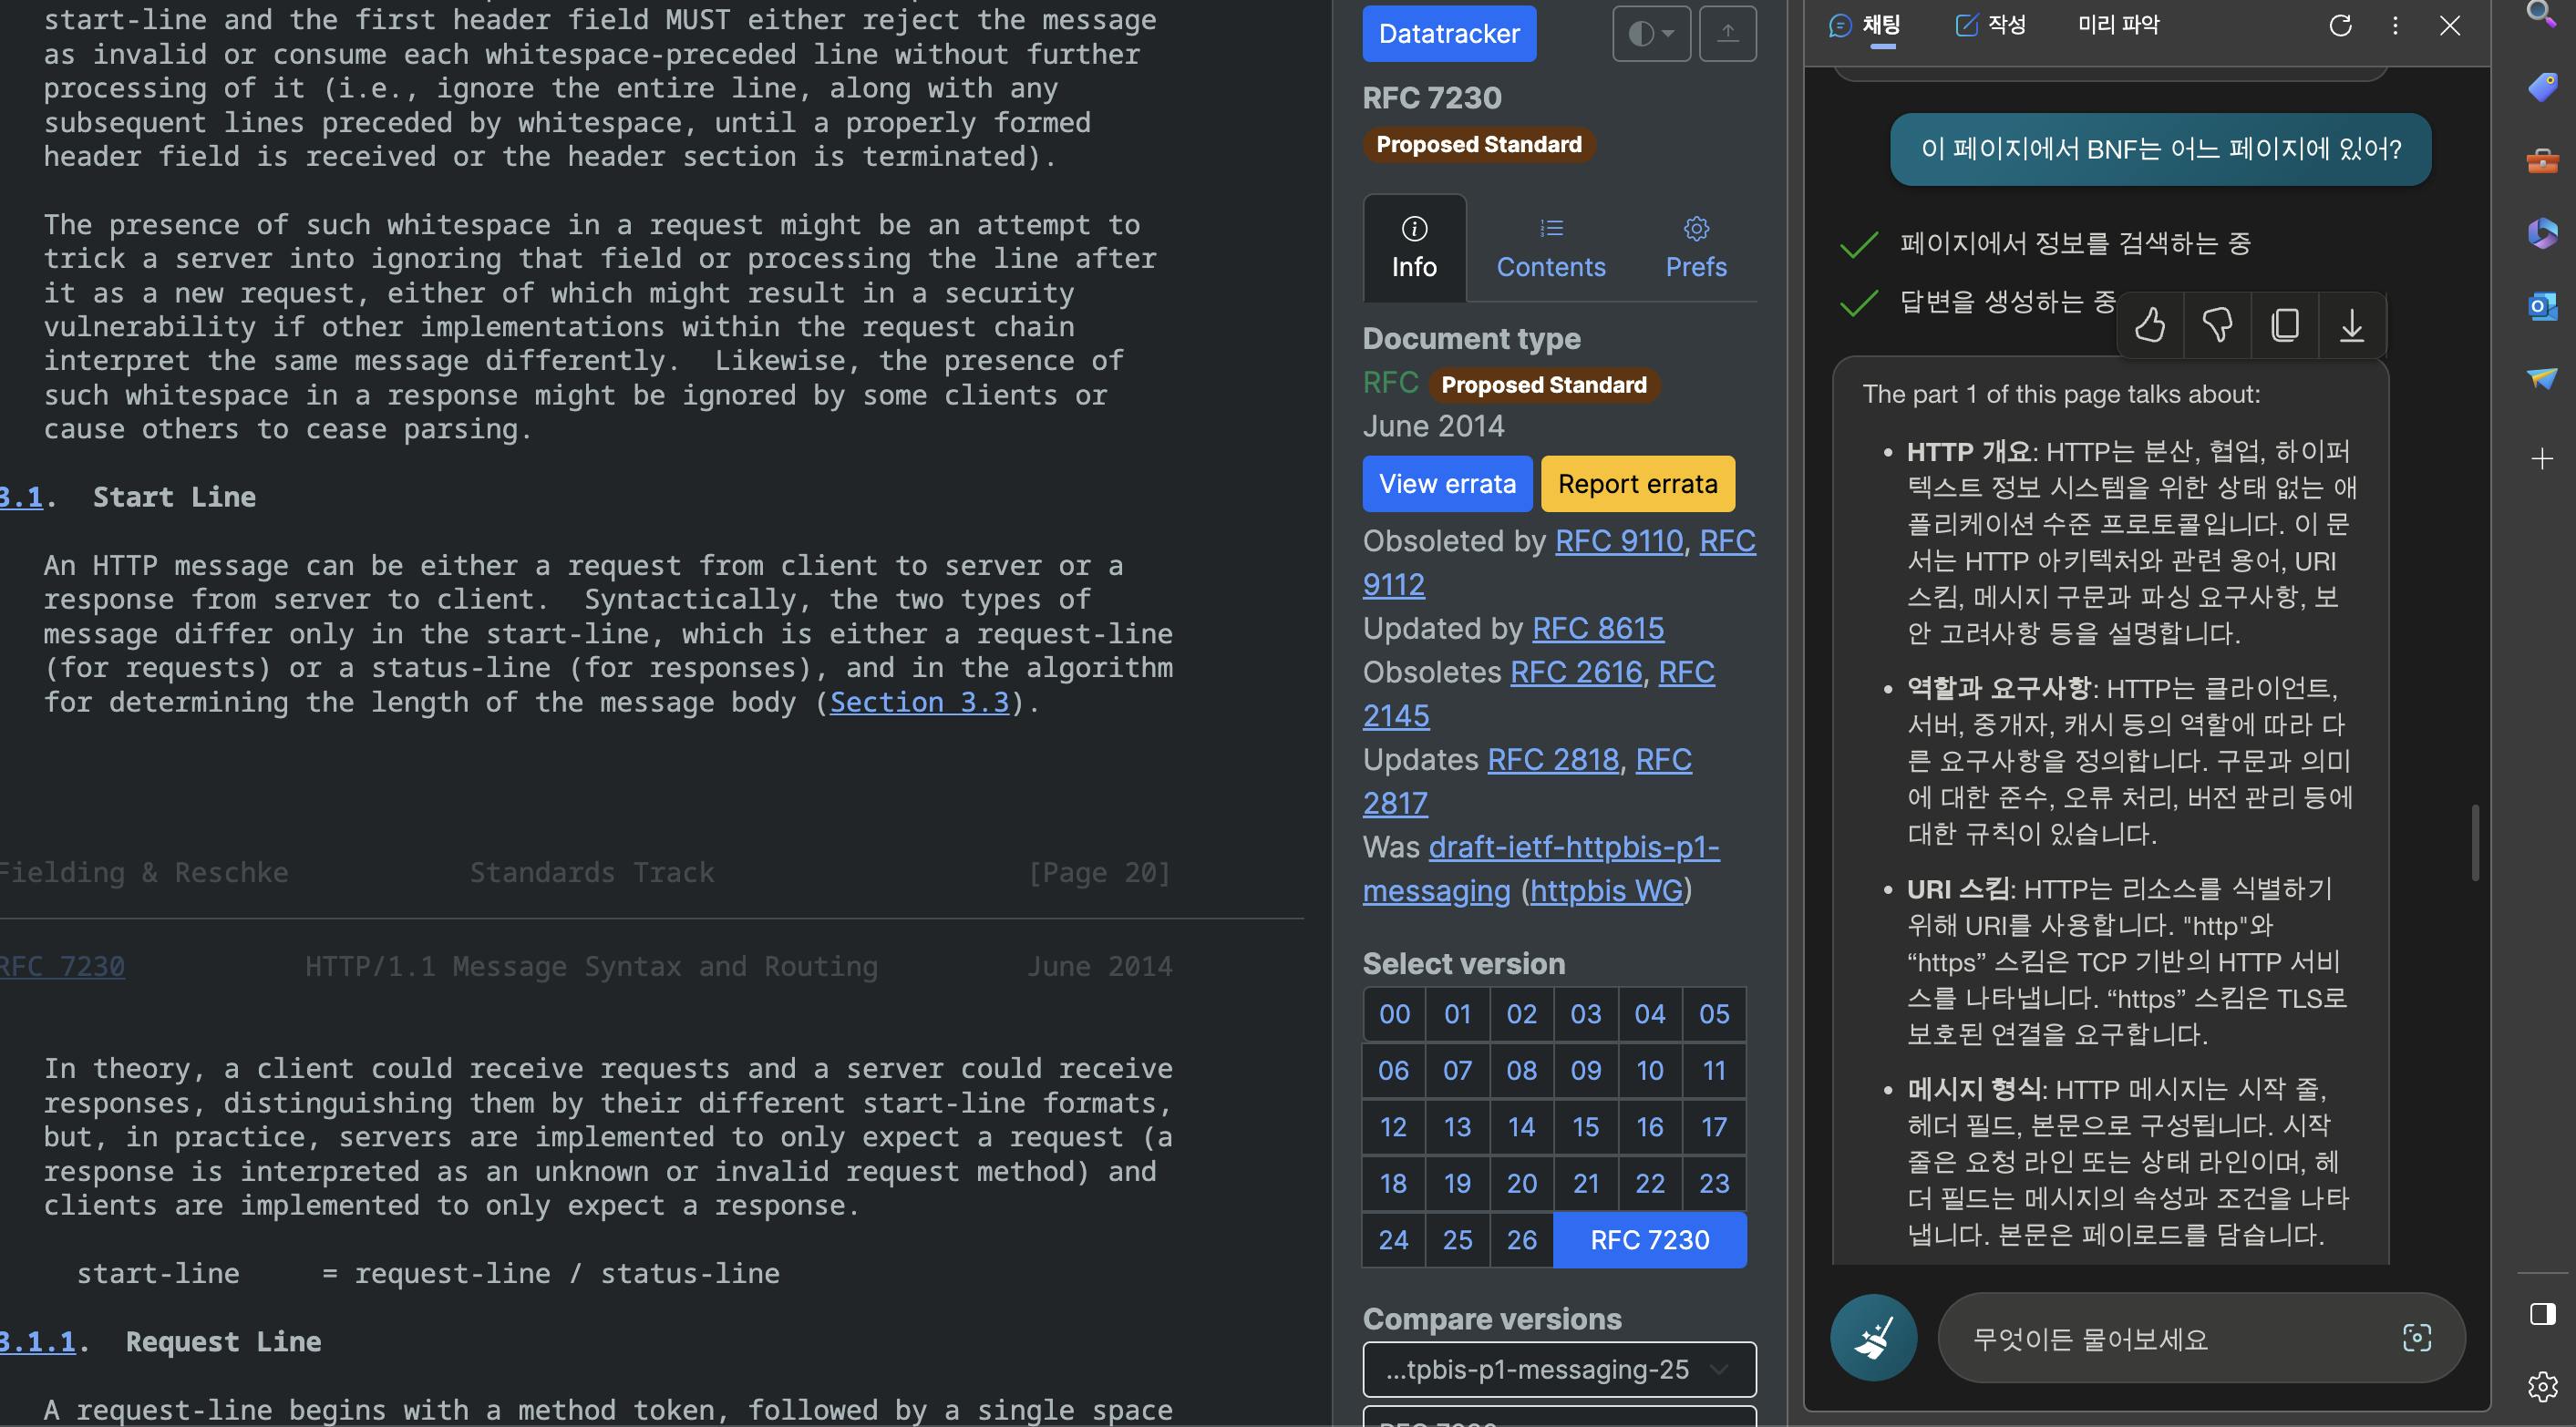The width and height of the screenshot is (2576, 1427).
Task: Click the upload arrow button beside Datatracker
Action: (x=1727, y=34)
